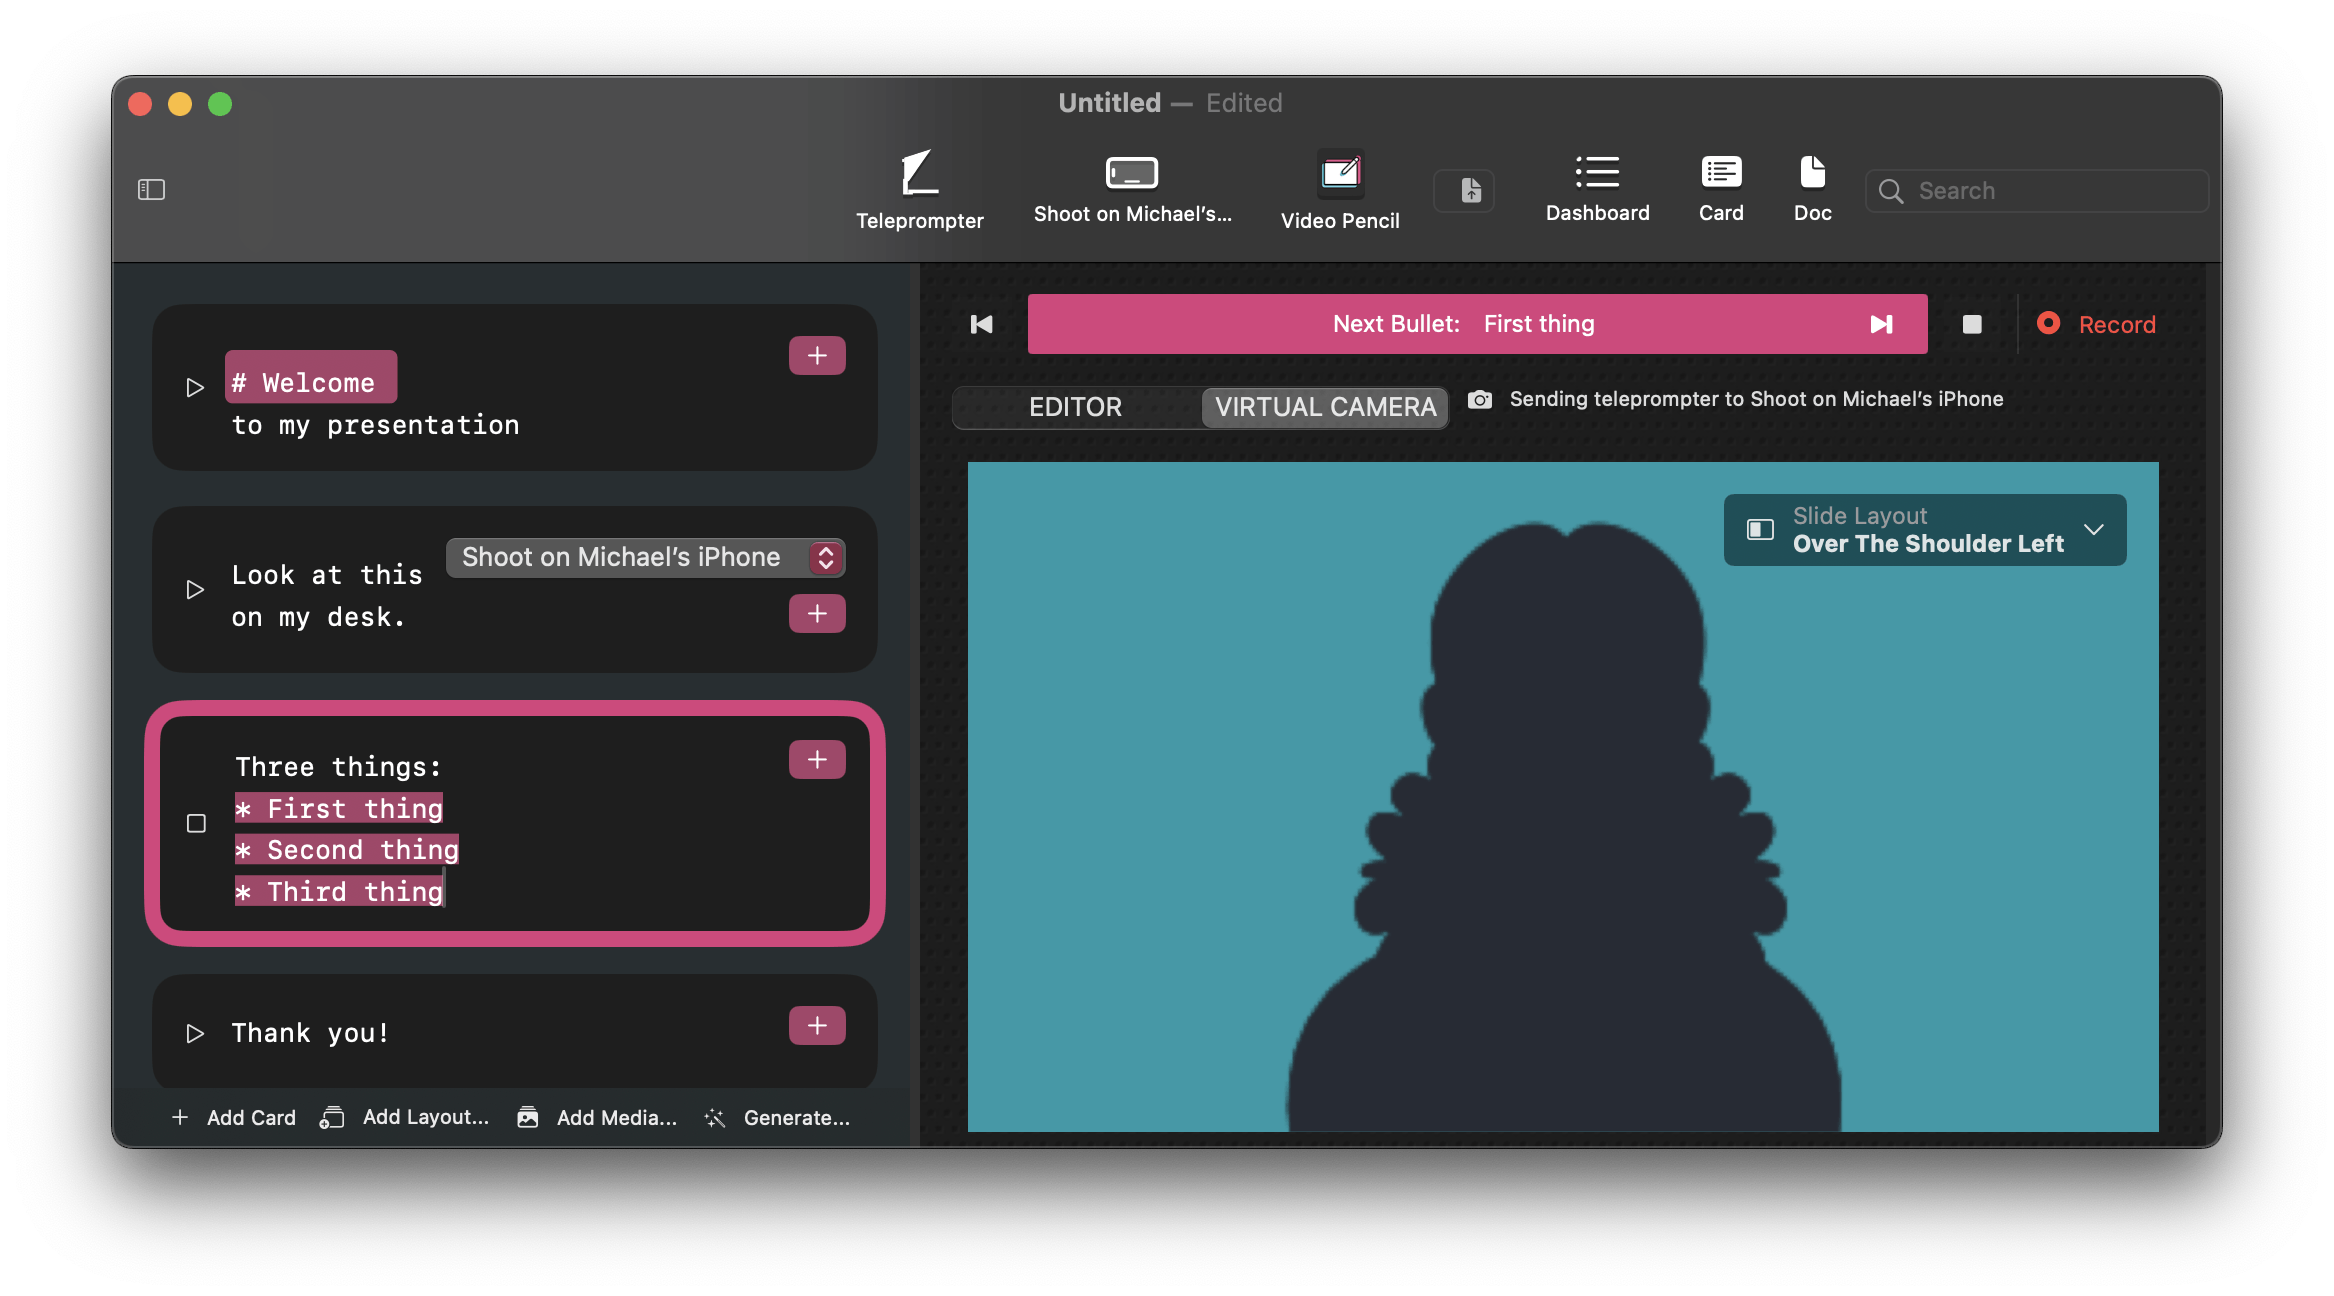This screenshot has height=1296, width=2334.
Task: Skip back to previous bullet
Action: [981, 324]
